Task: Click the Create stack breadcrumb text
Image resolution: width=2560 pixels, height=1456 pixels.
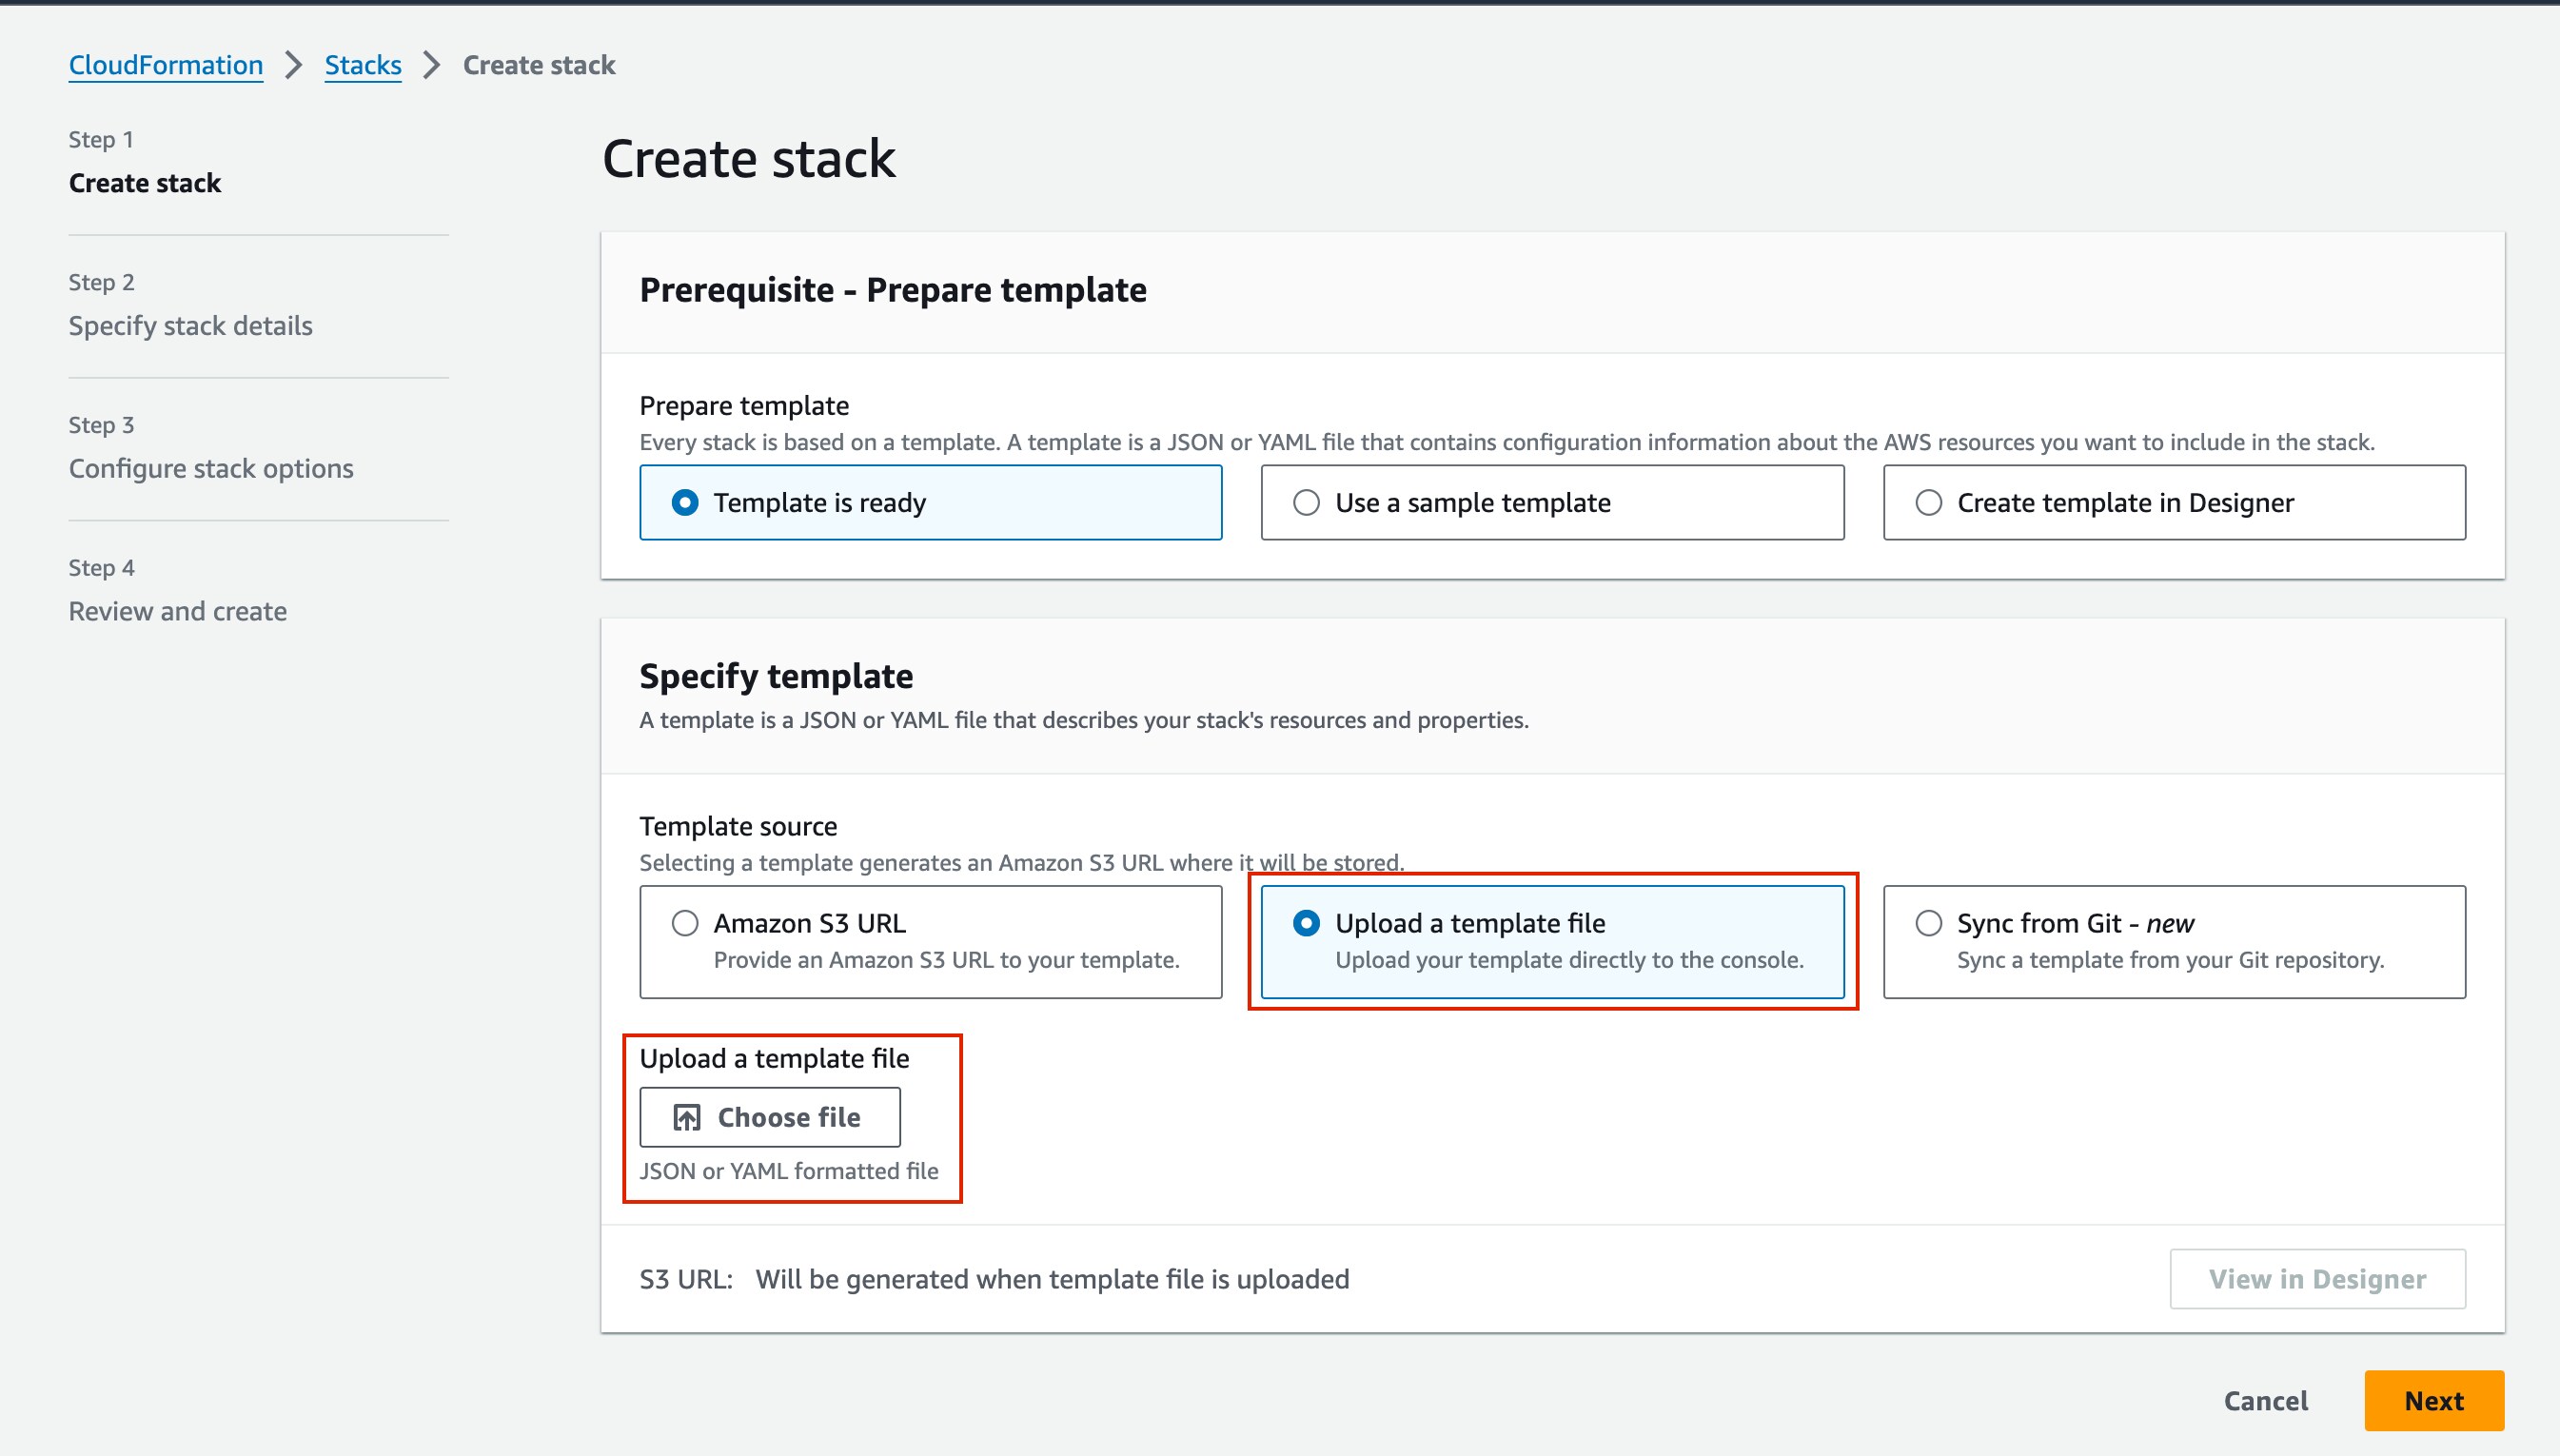Action: 539,65
